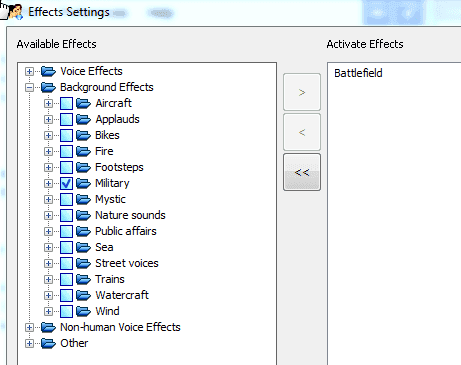
Task: Click the Footsteps folder icon
Action: [x=83, y=167]
